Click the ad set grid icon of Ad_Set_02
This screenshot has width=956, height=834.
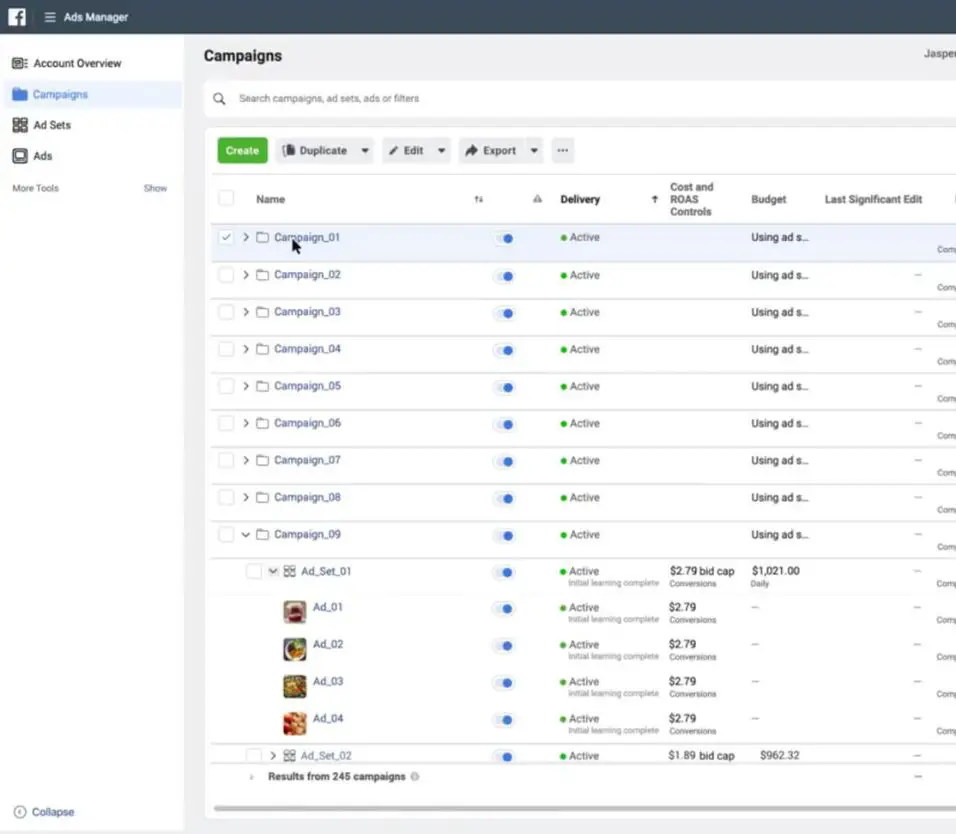290,756
